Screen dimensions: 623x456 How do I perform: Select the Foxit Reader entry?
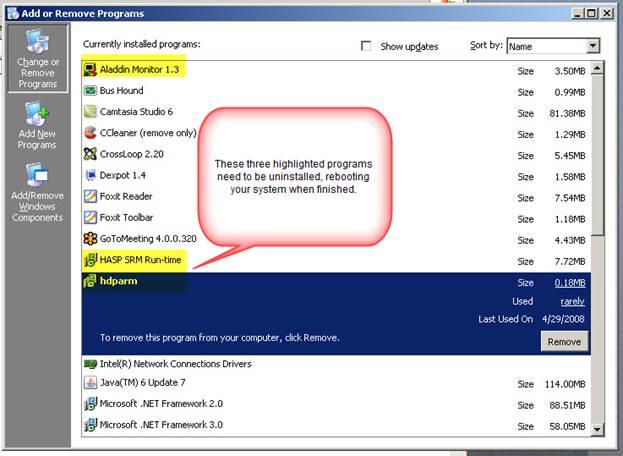(336, 197)
